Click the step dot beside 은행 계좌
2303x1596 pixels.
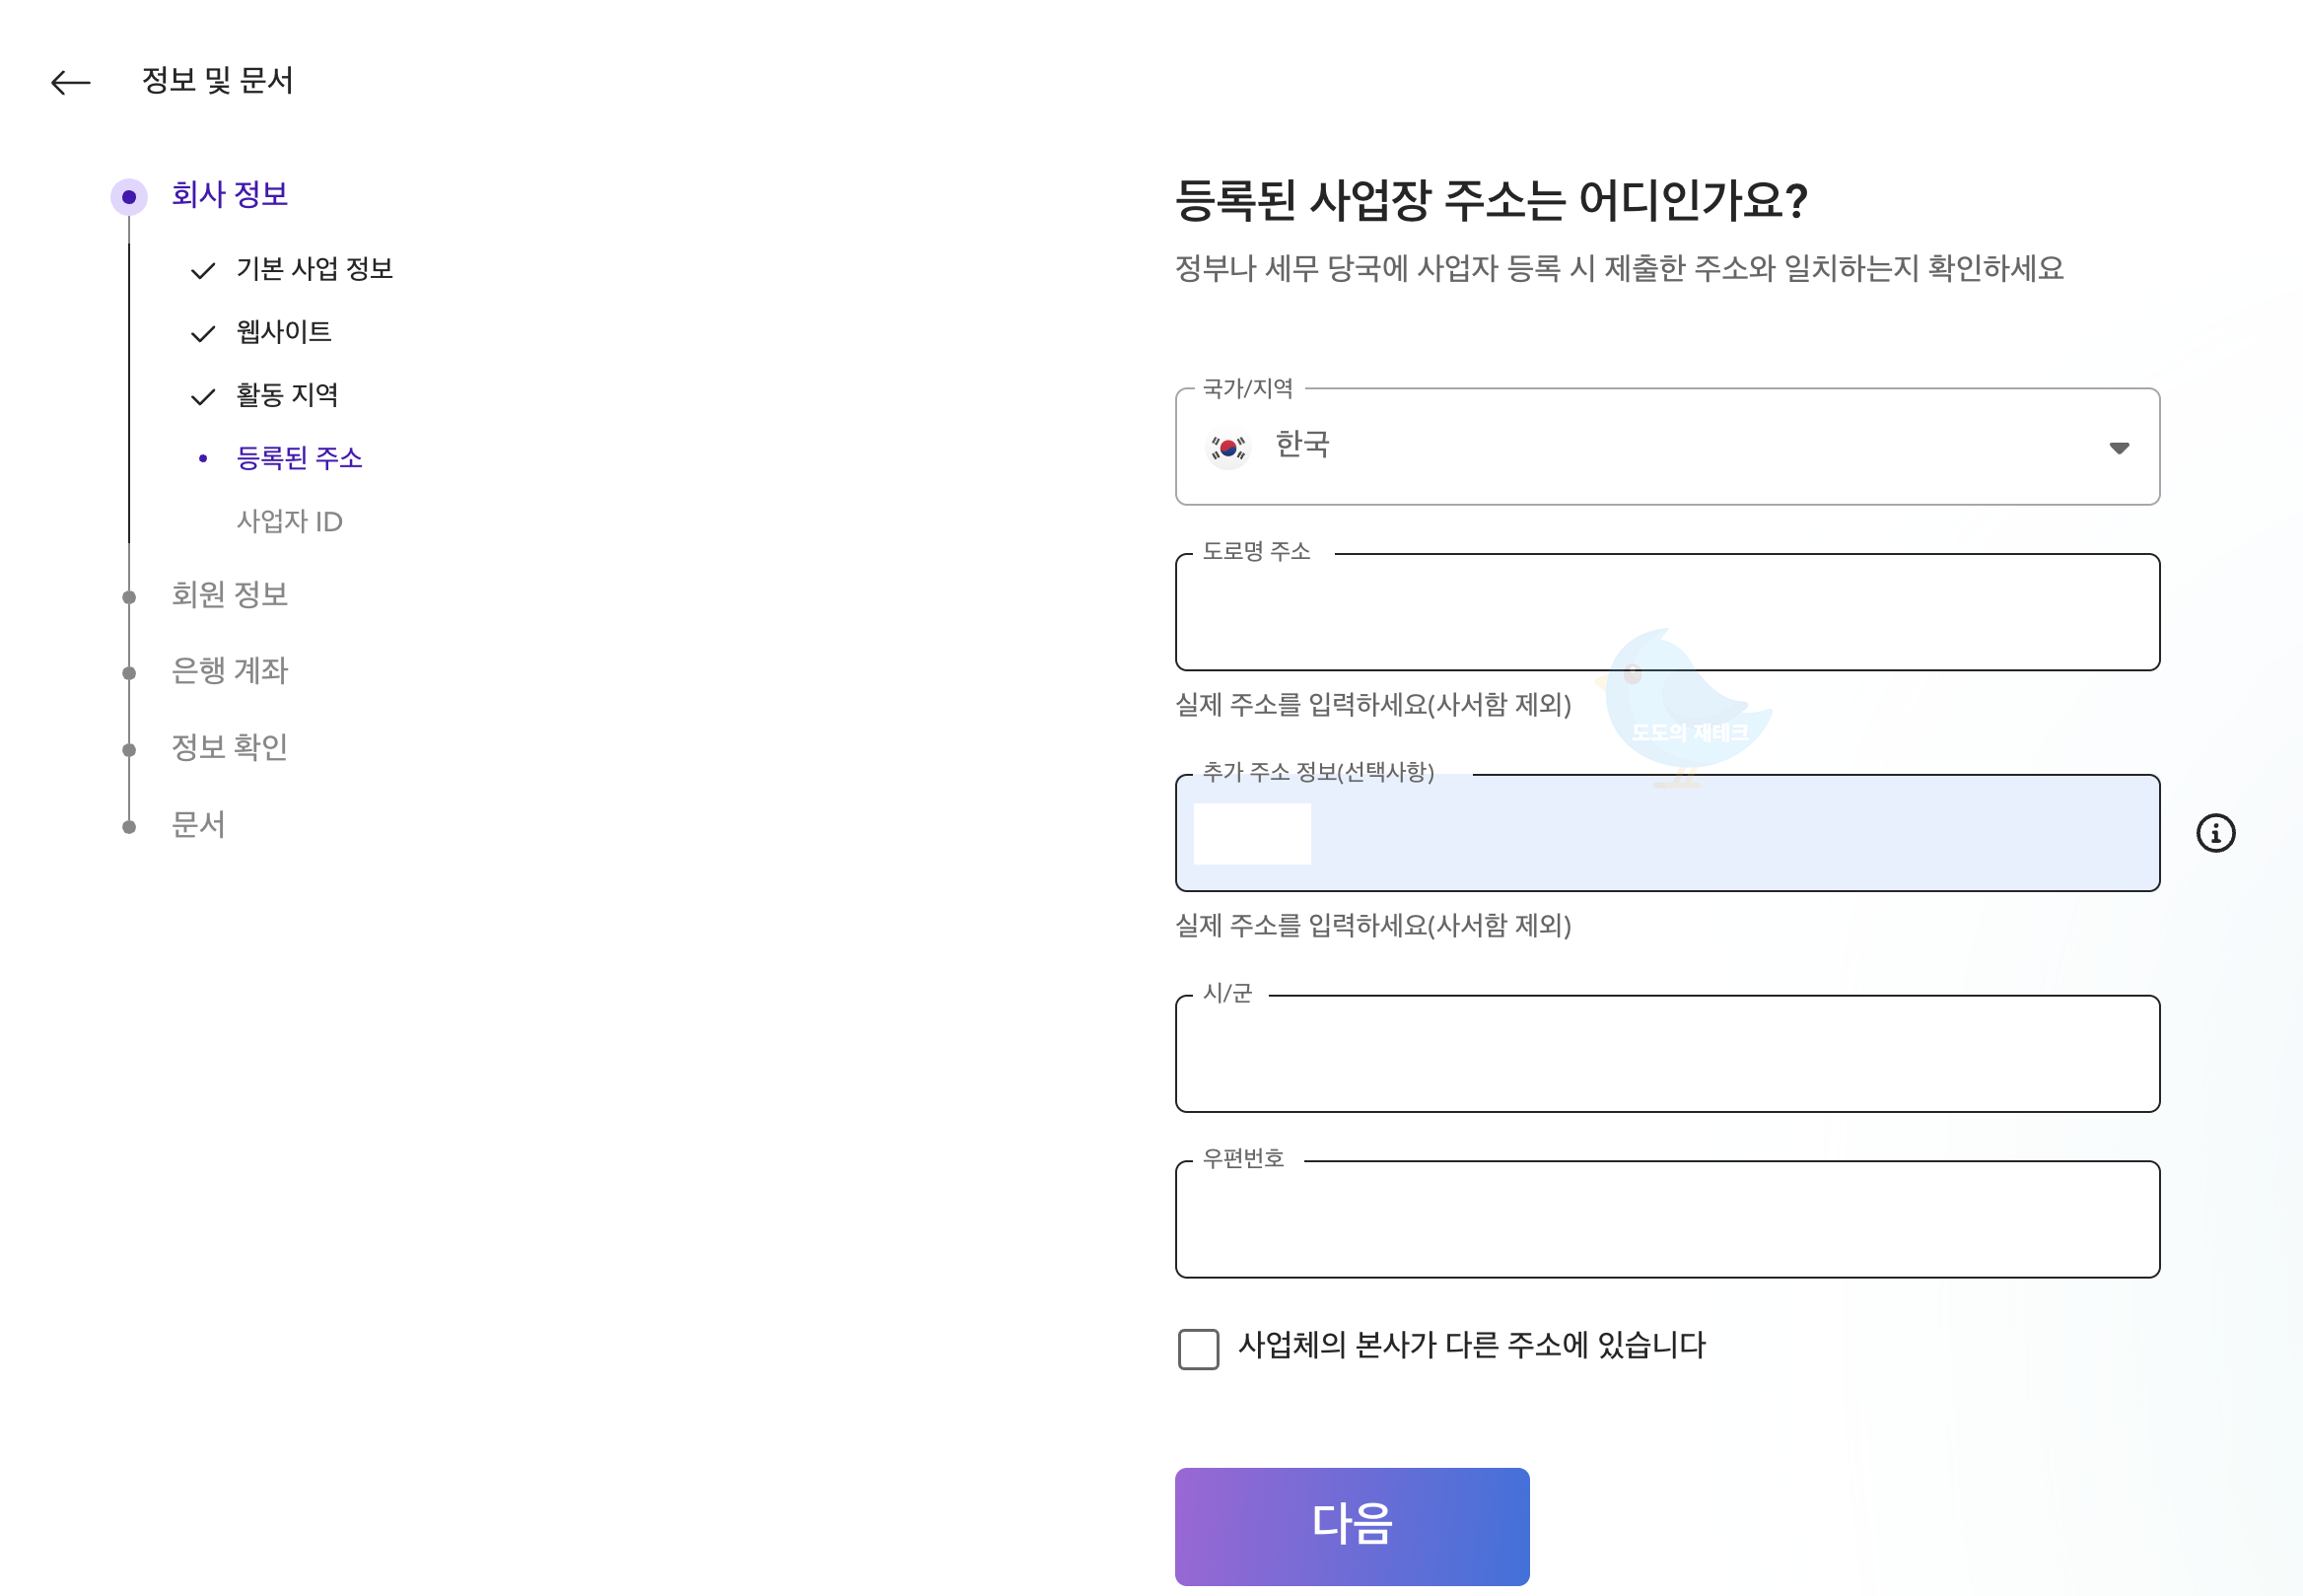click(129, 672)
